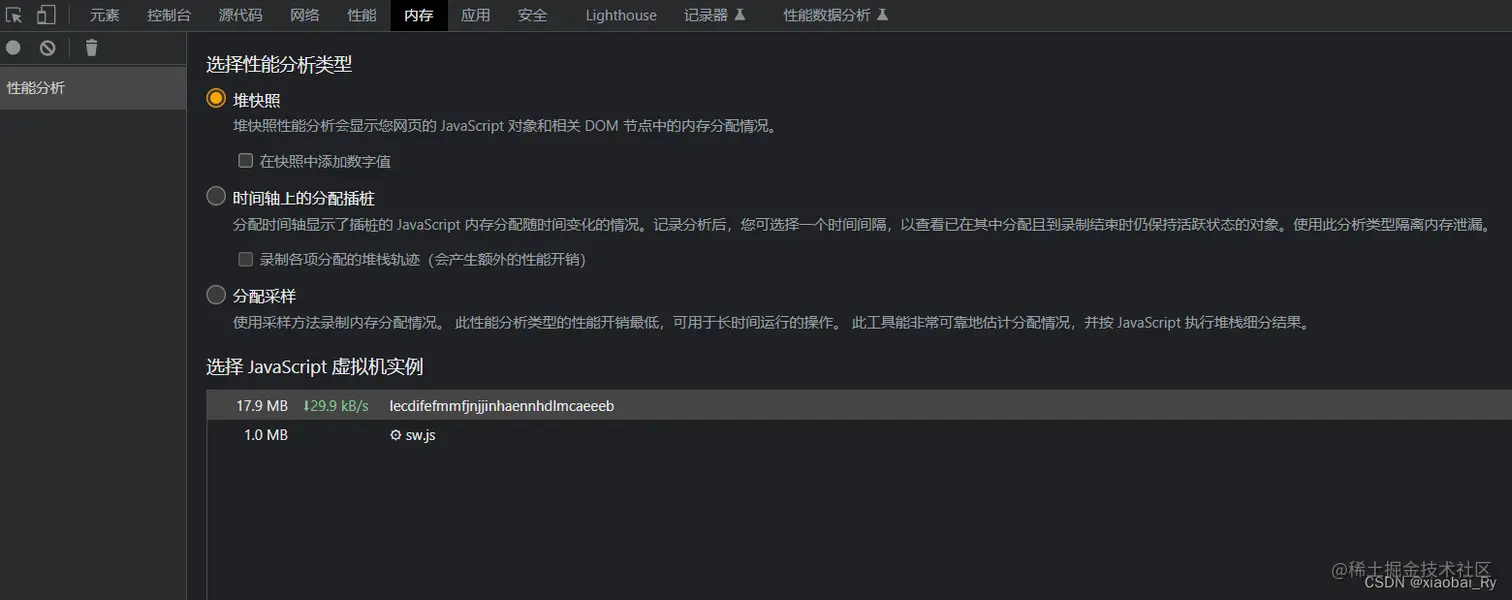Image resolution: width=1512 pixels, height=600 pixels.
Task: Click the trash delete icon
Action: pos(91,47)
